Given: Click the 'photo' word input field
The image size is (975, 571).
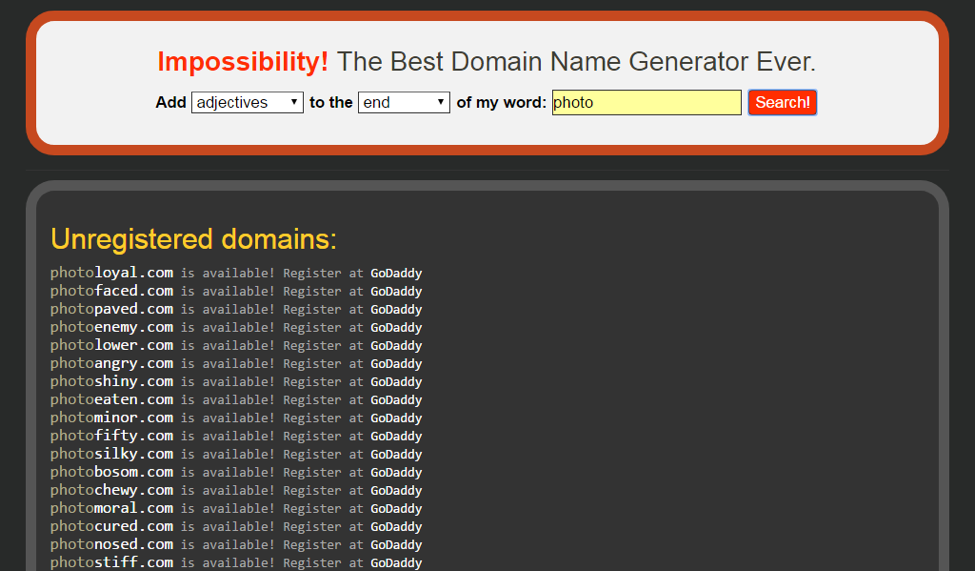Looking at the screenshot, I should (x=647, y=103).
